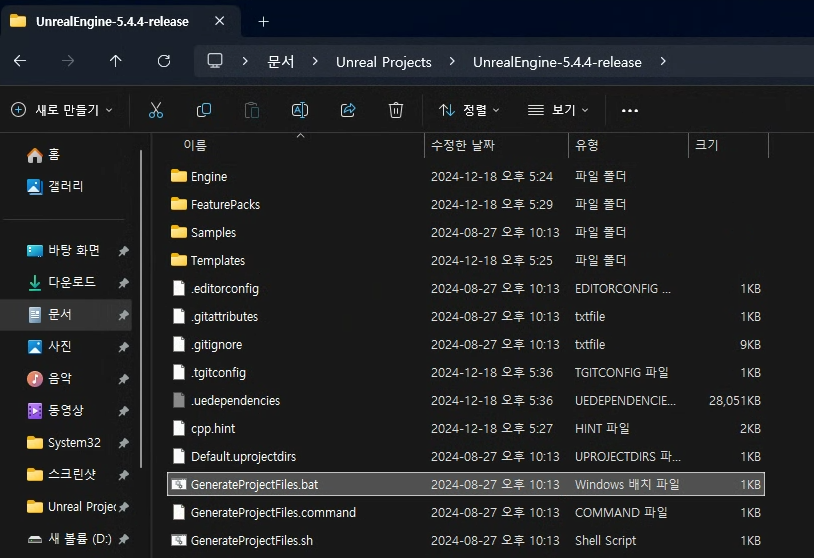The image size is (814, 558).
Task: Open 동영상 in the sidebar
Action: [67, 411]
